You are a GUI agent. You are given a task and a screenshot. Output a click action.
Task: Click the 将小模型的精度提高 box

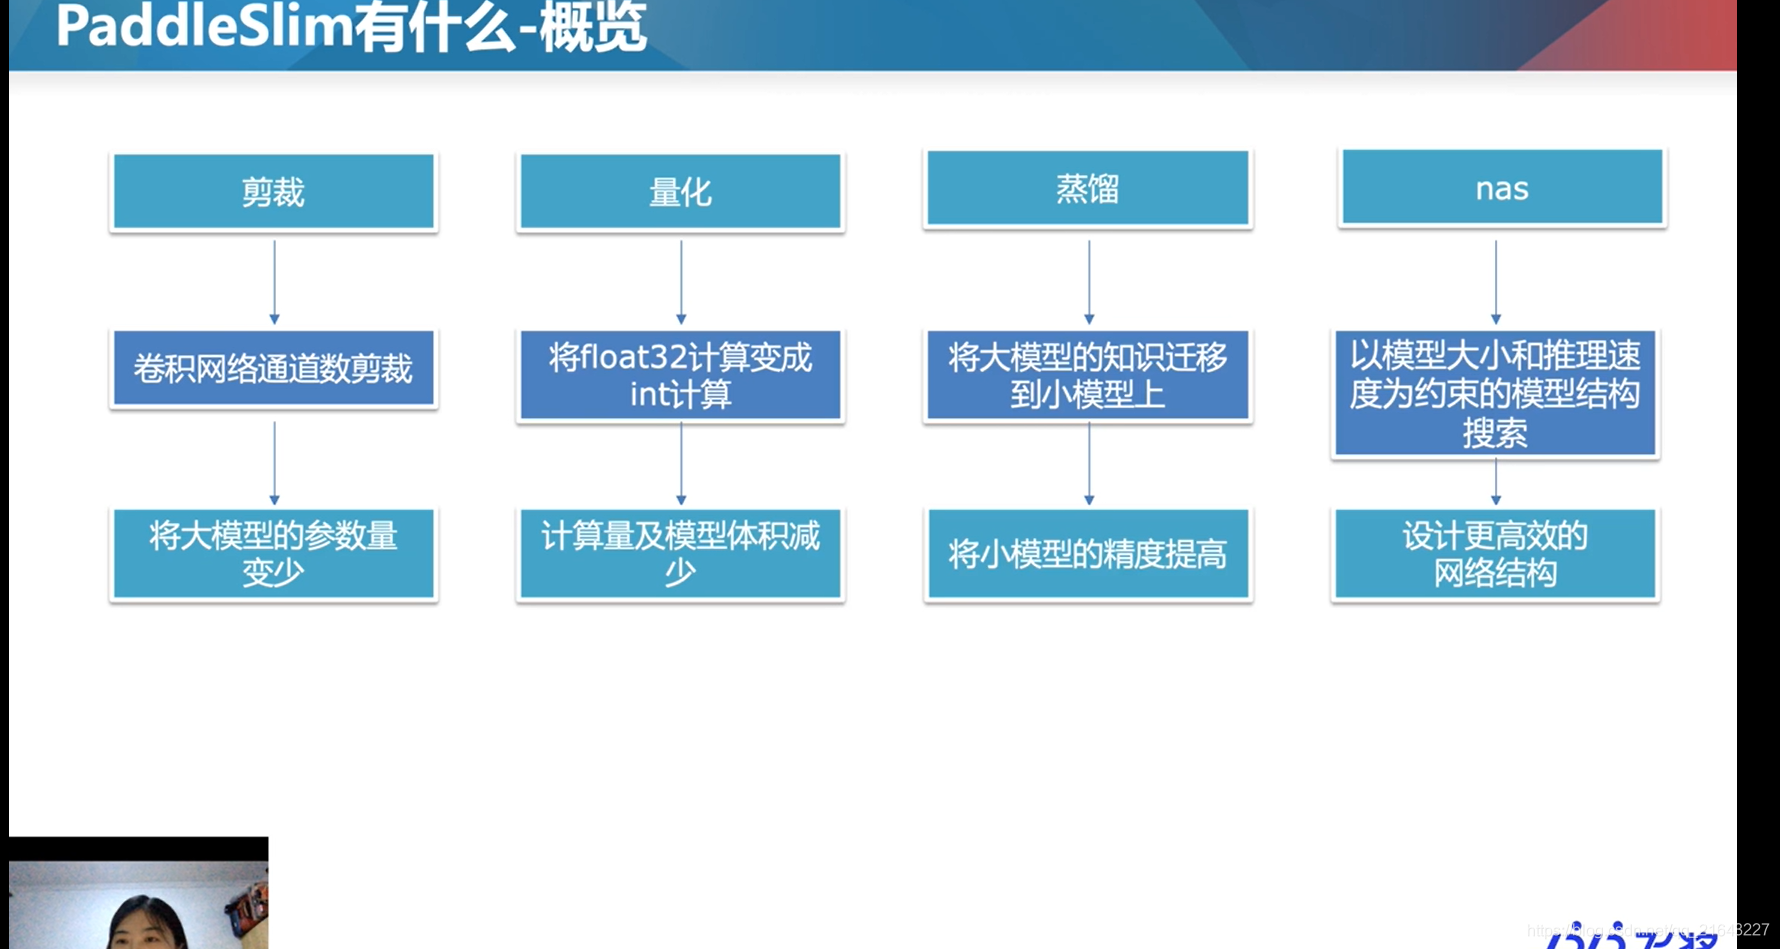tap(1087, 554)
